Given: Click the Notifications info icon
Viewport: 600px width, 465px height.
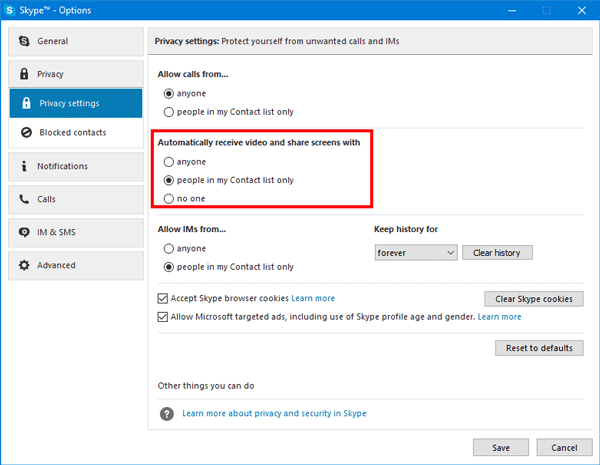Looking at the screenshot, I should [x=24, y=166].
